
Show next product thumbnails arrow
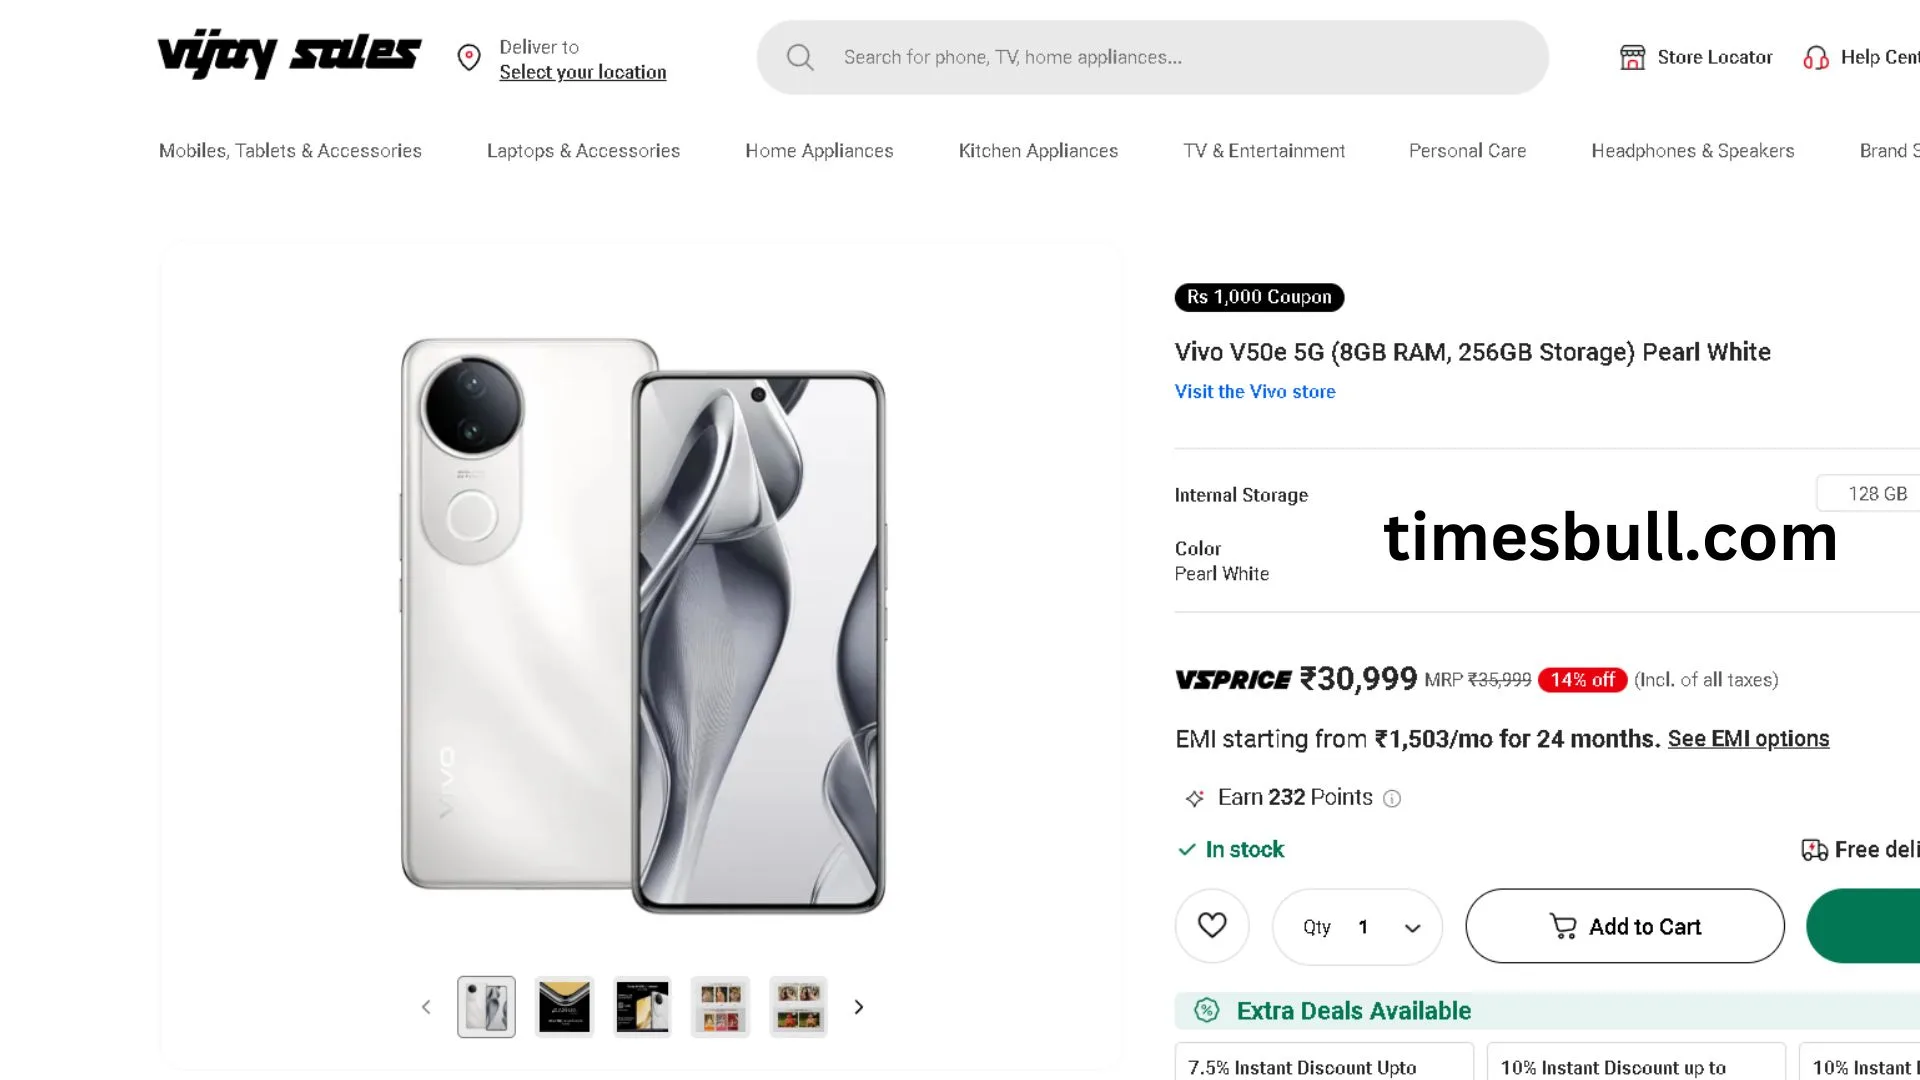point(858,1007)
